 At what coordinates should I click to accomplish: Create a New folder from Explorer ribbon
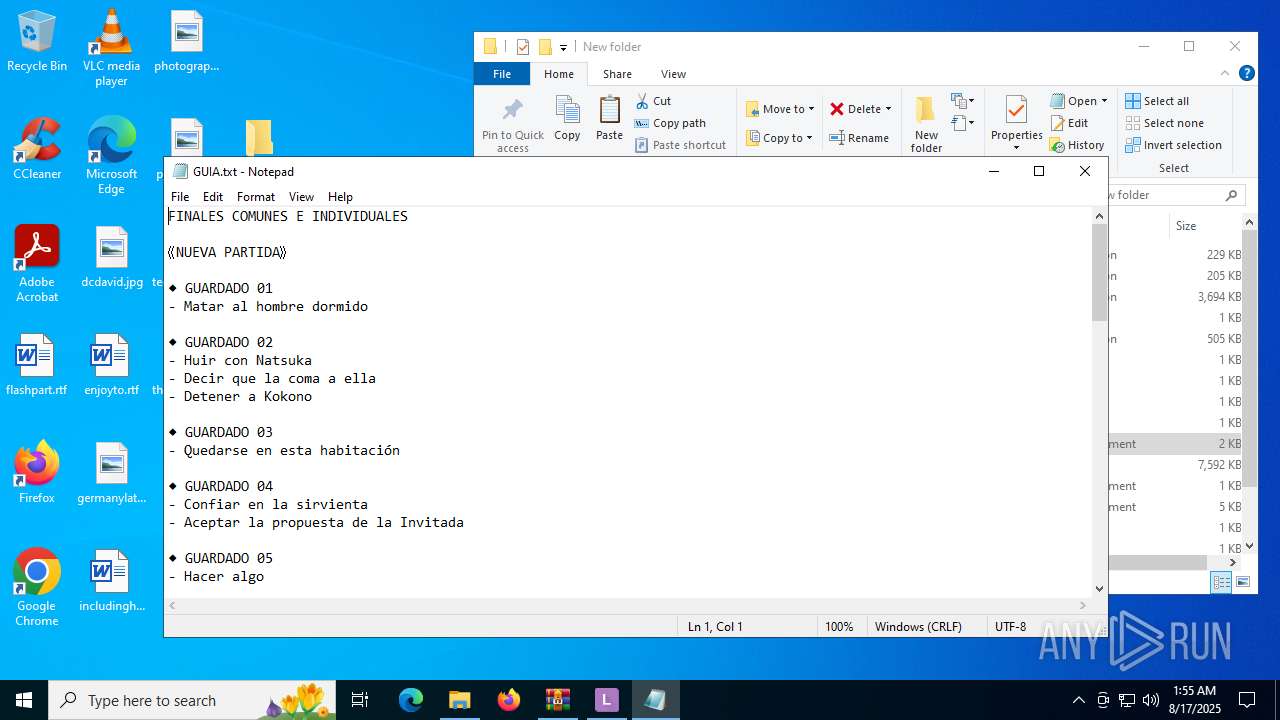926,125
